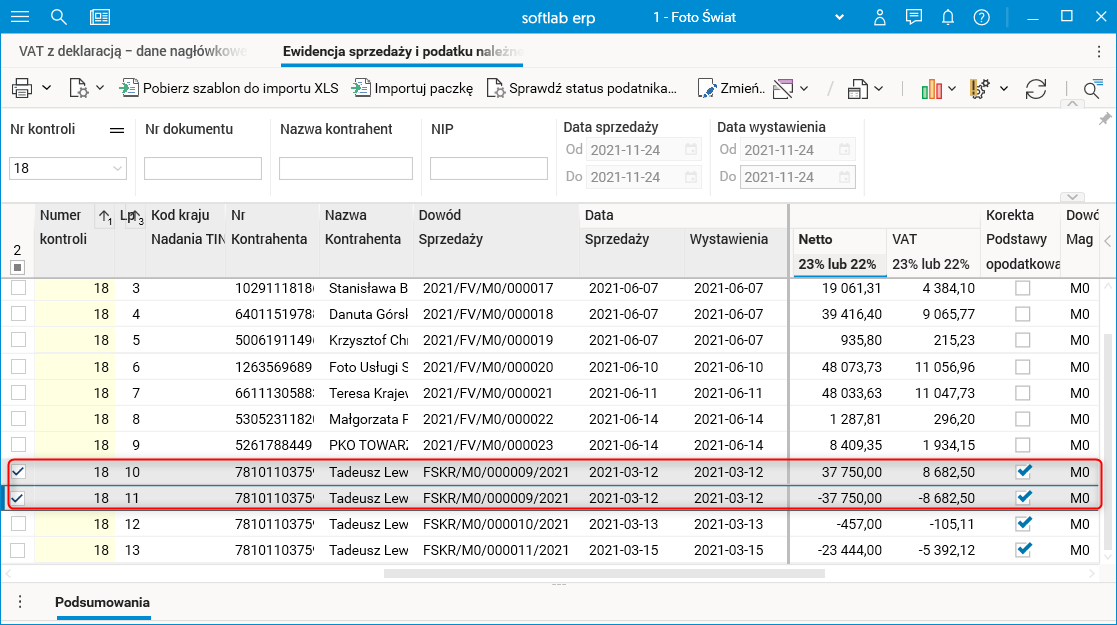Click the help question mark icon

981,17
